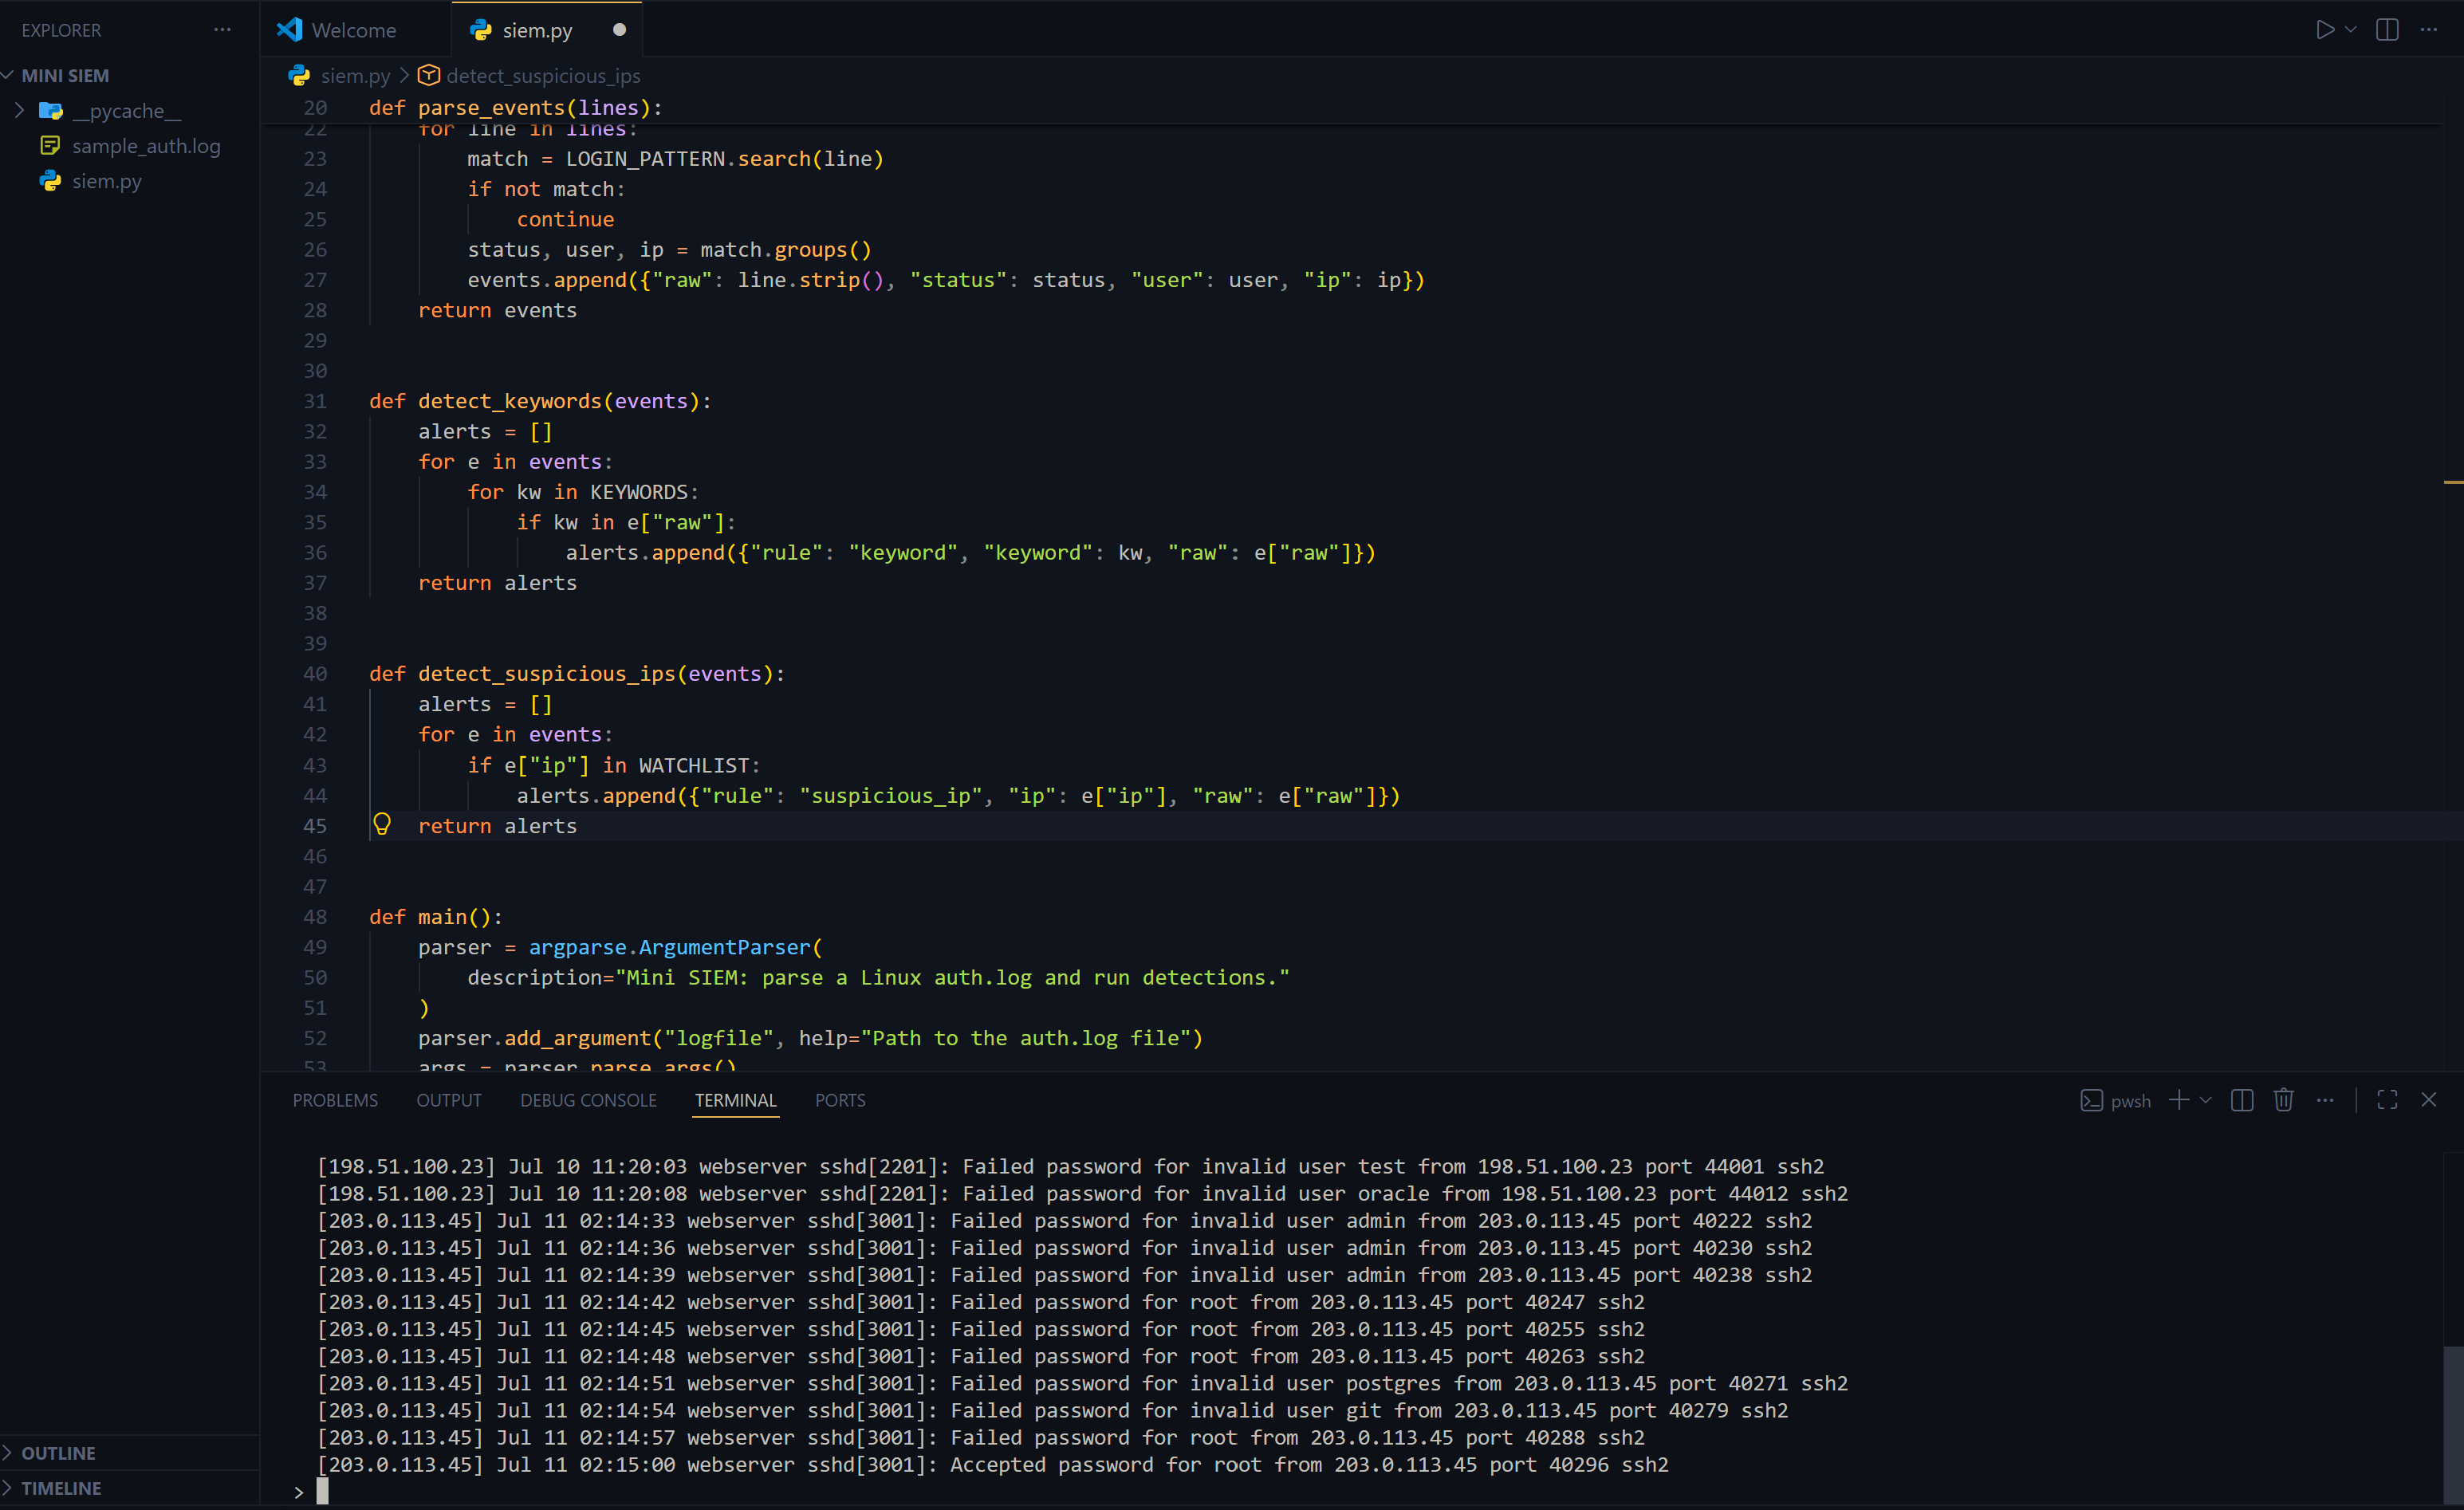Expand the OUTLINE section
This screenshot has width=2464, height=1510.
tap(58, 1453)
